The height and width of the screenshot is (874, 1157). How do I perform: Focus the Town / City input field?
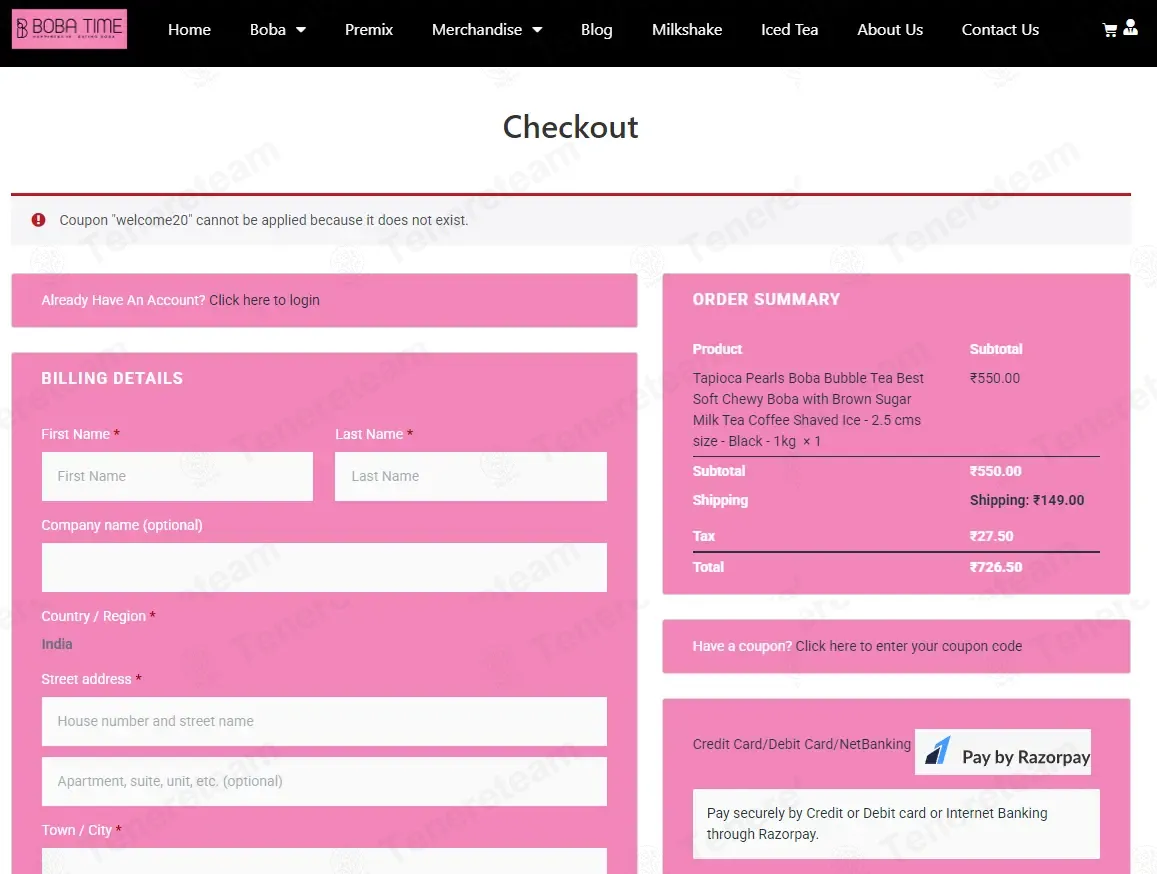324,861
